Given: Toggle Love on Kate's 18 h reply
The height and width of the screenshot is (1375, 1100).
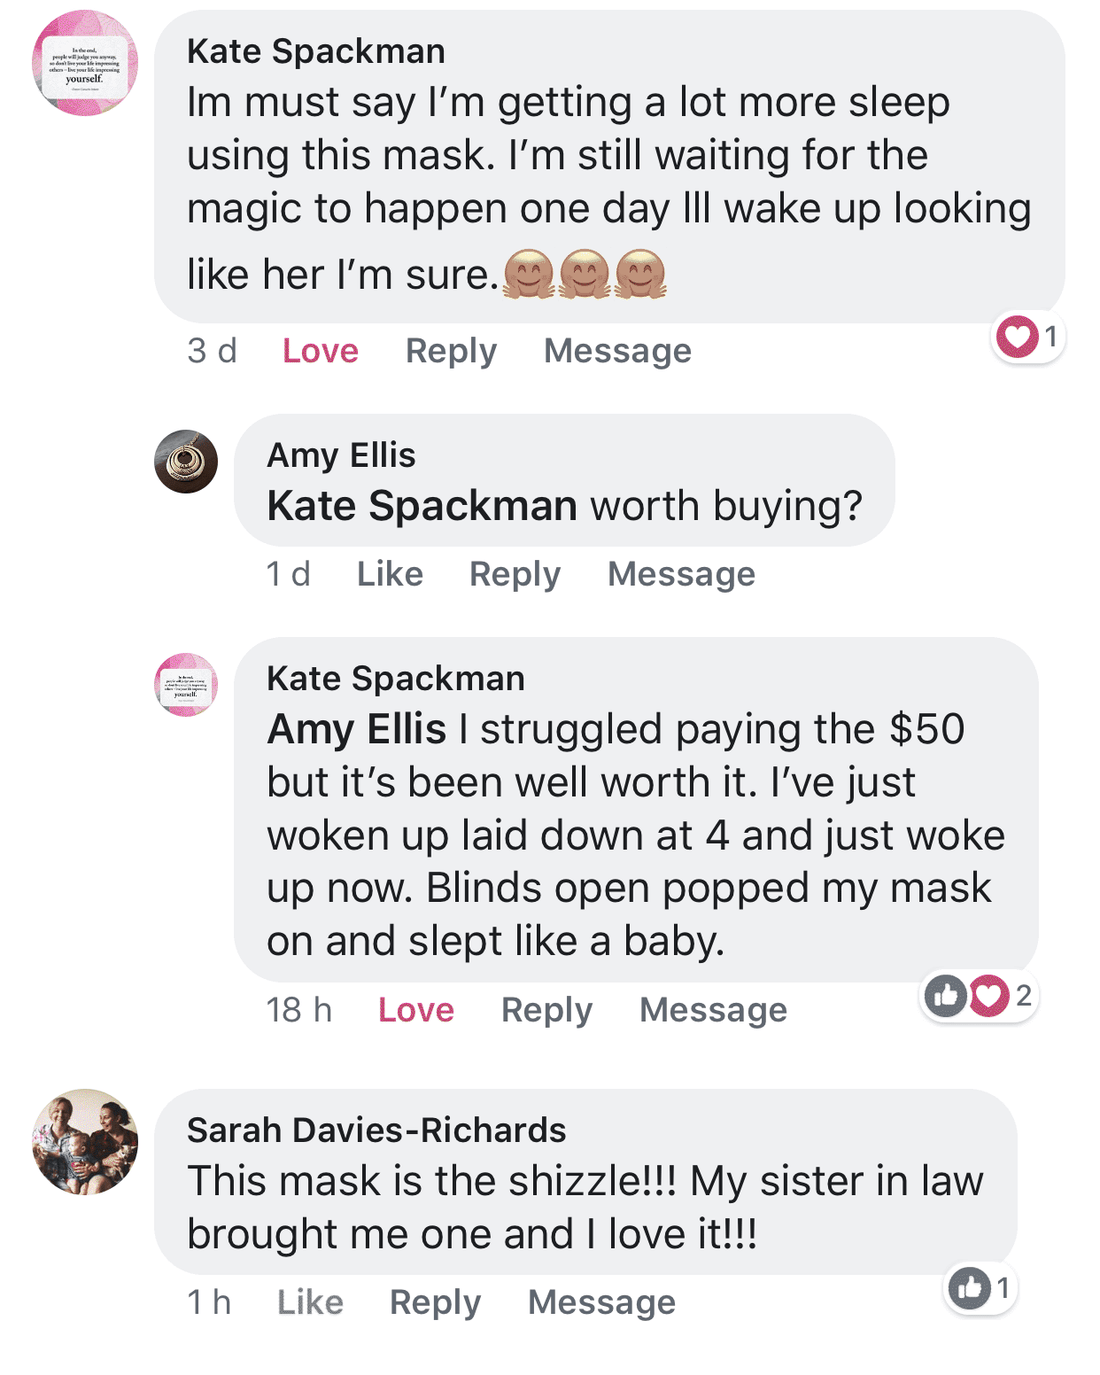Looking at the screenshot, I should click(416, 1010).
